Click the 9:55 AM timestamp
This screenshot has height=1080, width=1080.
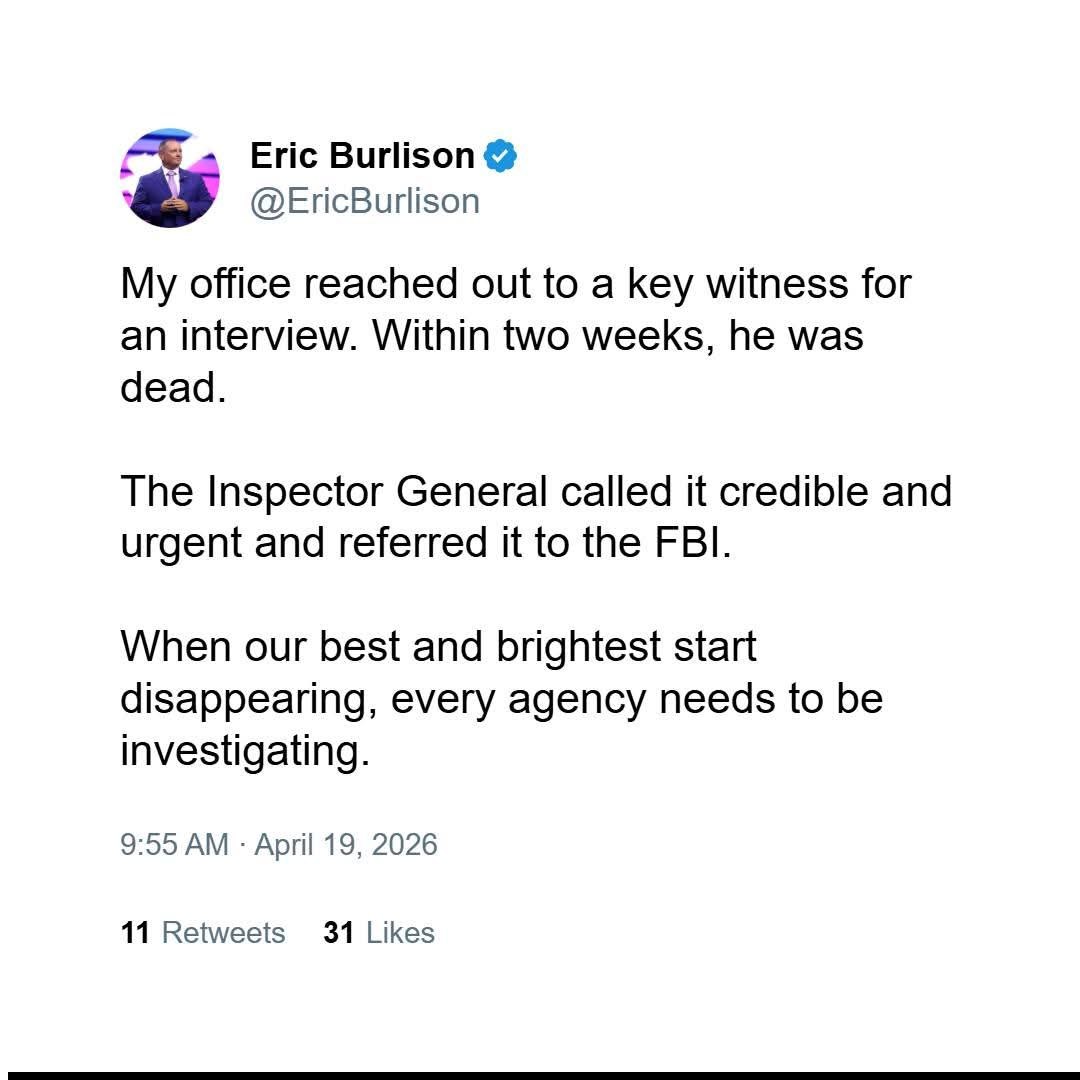coord(174,844)
